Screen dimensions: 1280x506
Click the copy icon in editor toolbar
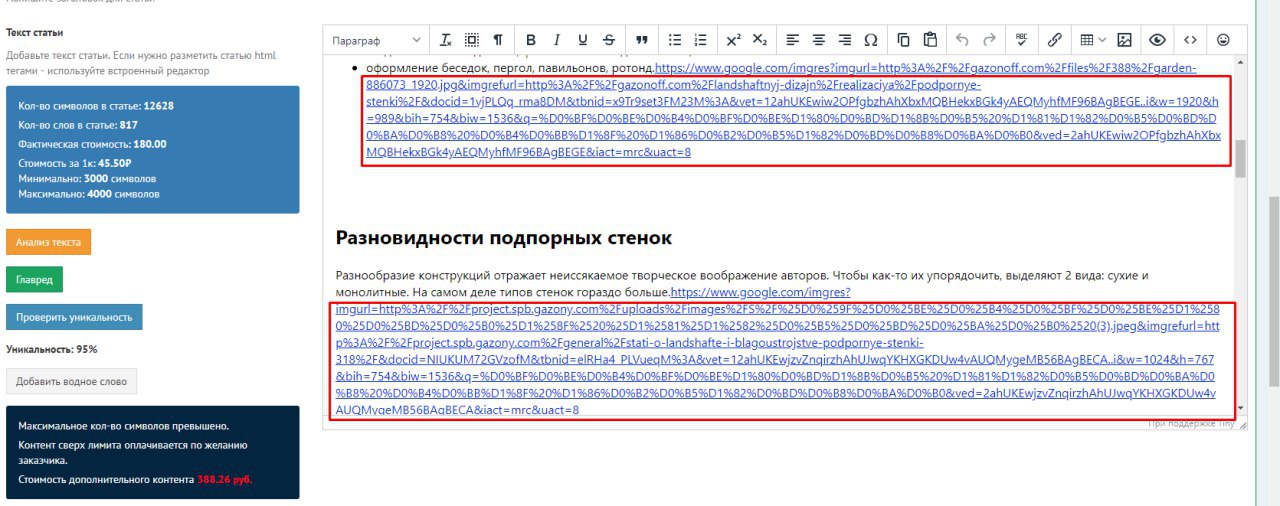[x=904, y=40]
